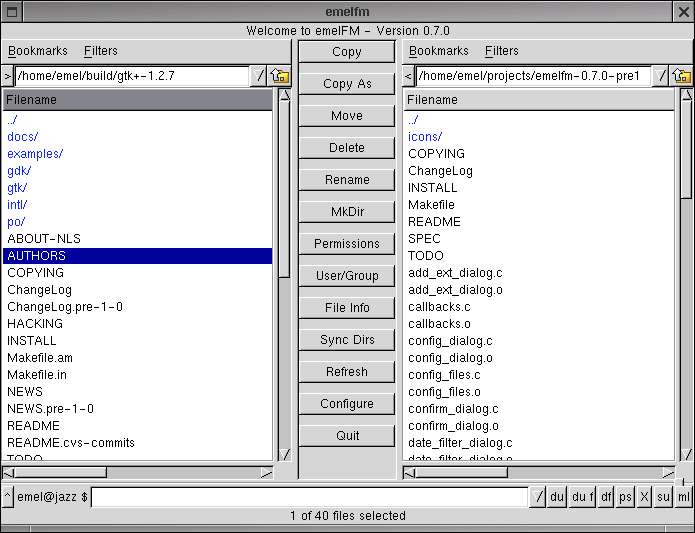The image size is (695, 533).
Task: Open the right panel Bookmarks menu
Action: click(438, 51)
